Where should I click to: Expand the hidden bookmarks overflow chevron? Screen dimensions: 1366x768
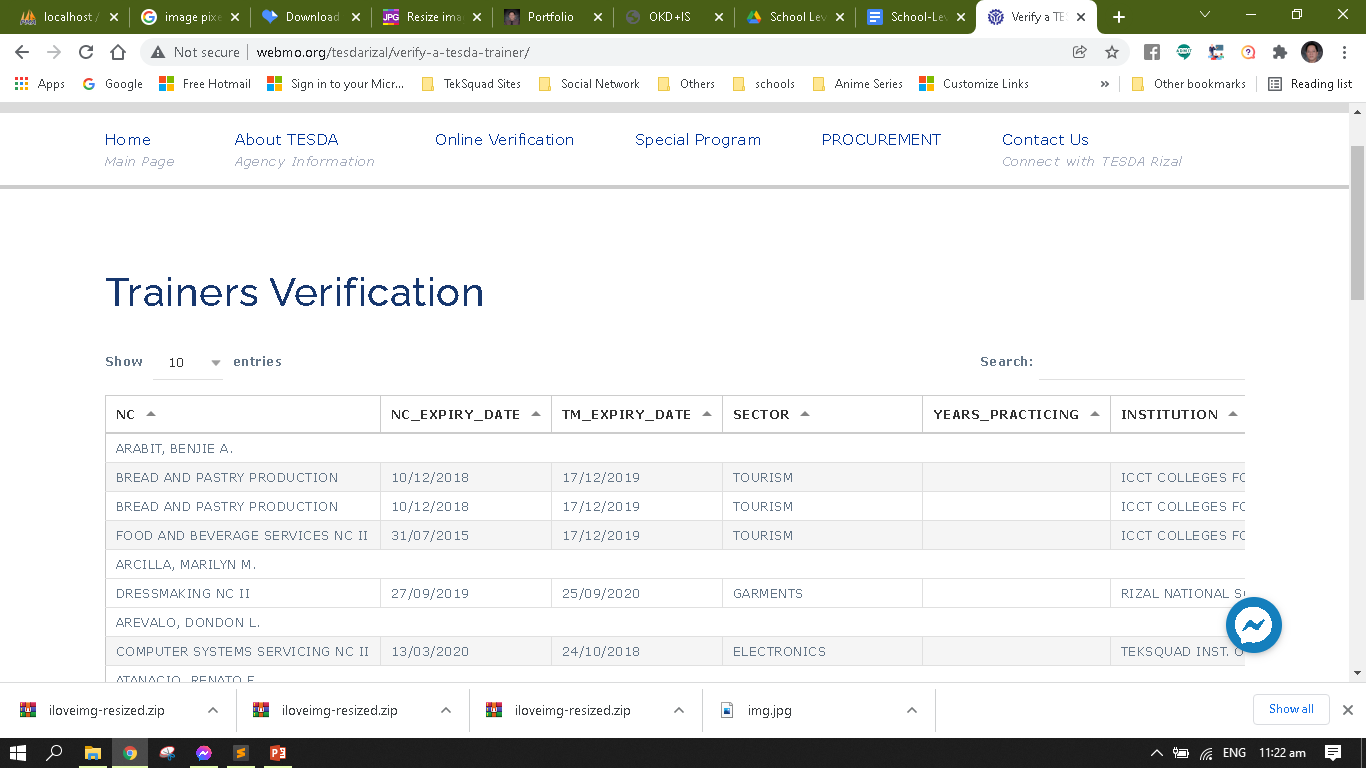[x=1104, y=84]
